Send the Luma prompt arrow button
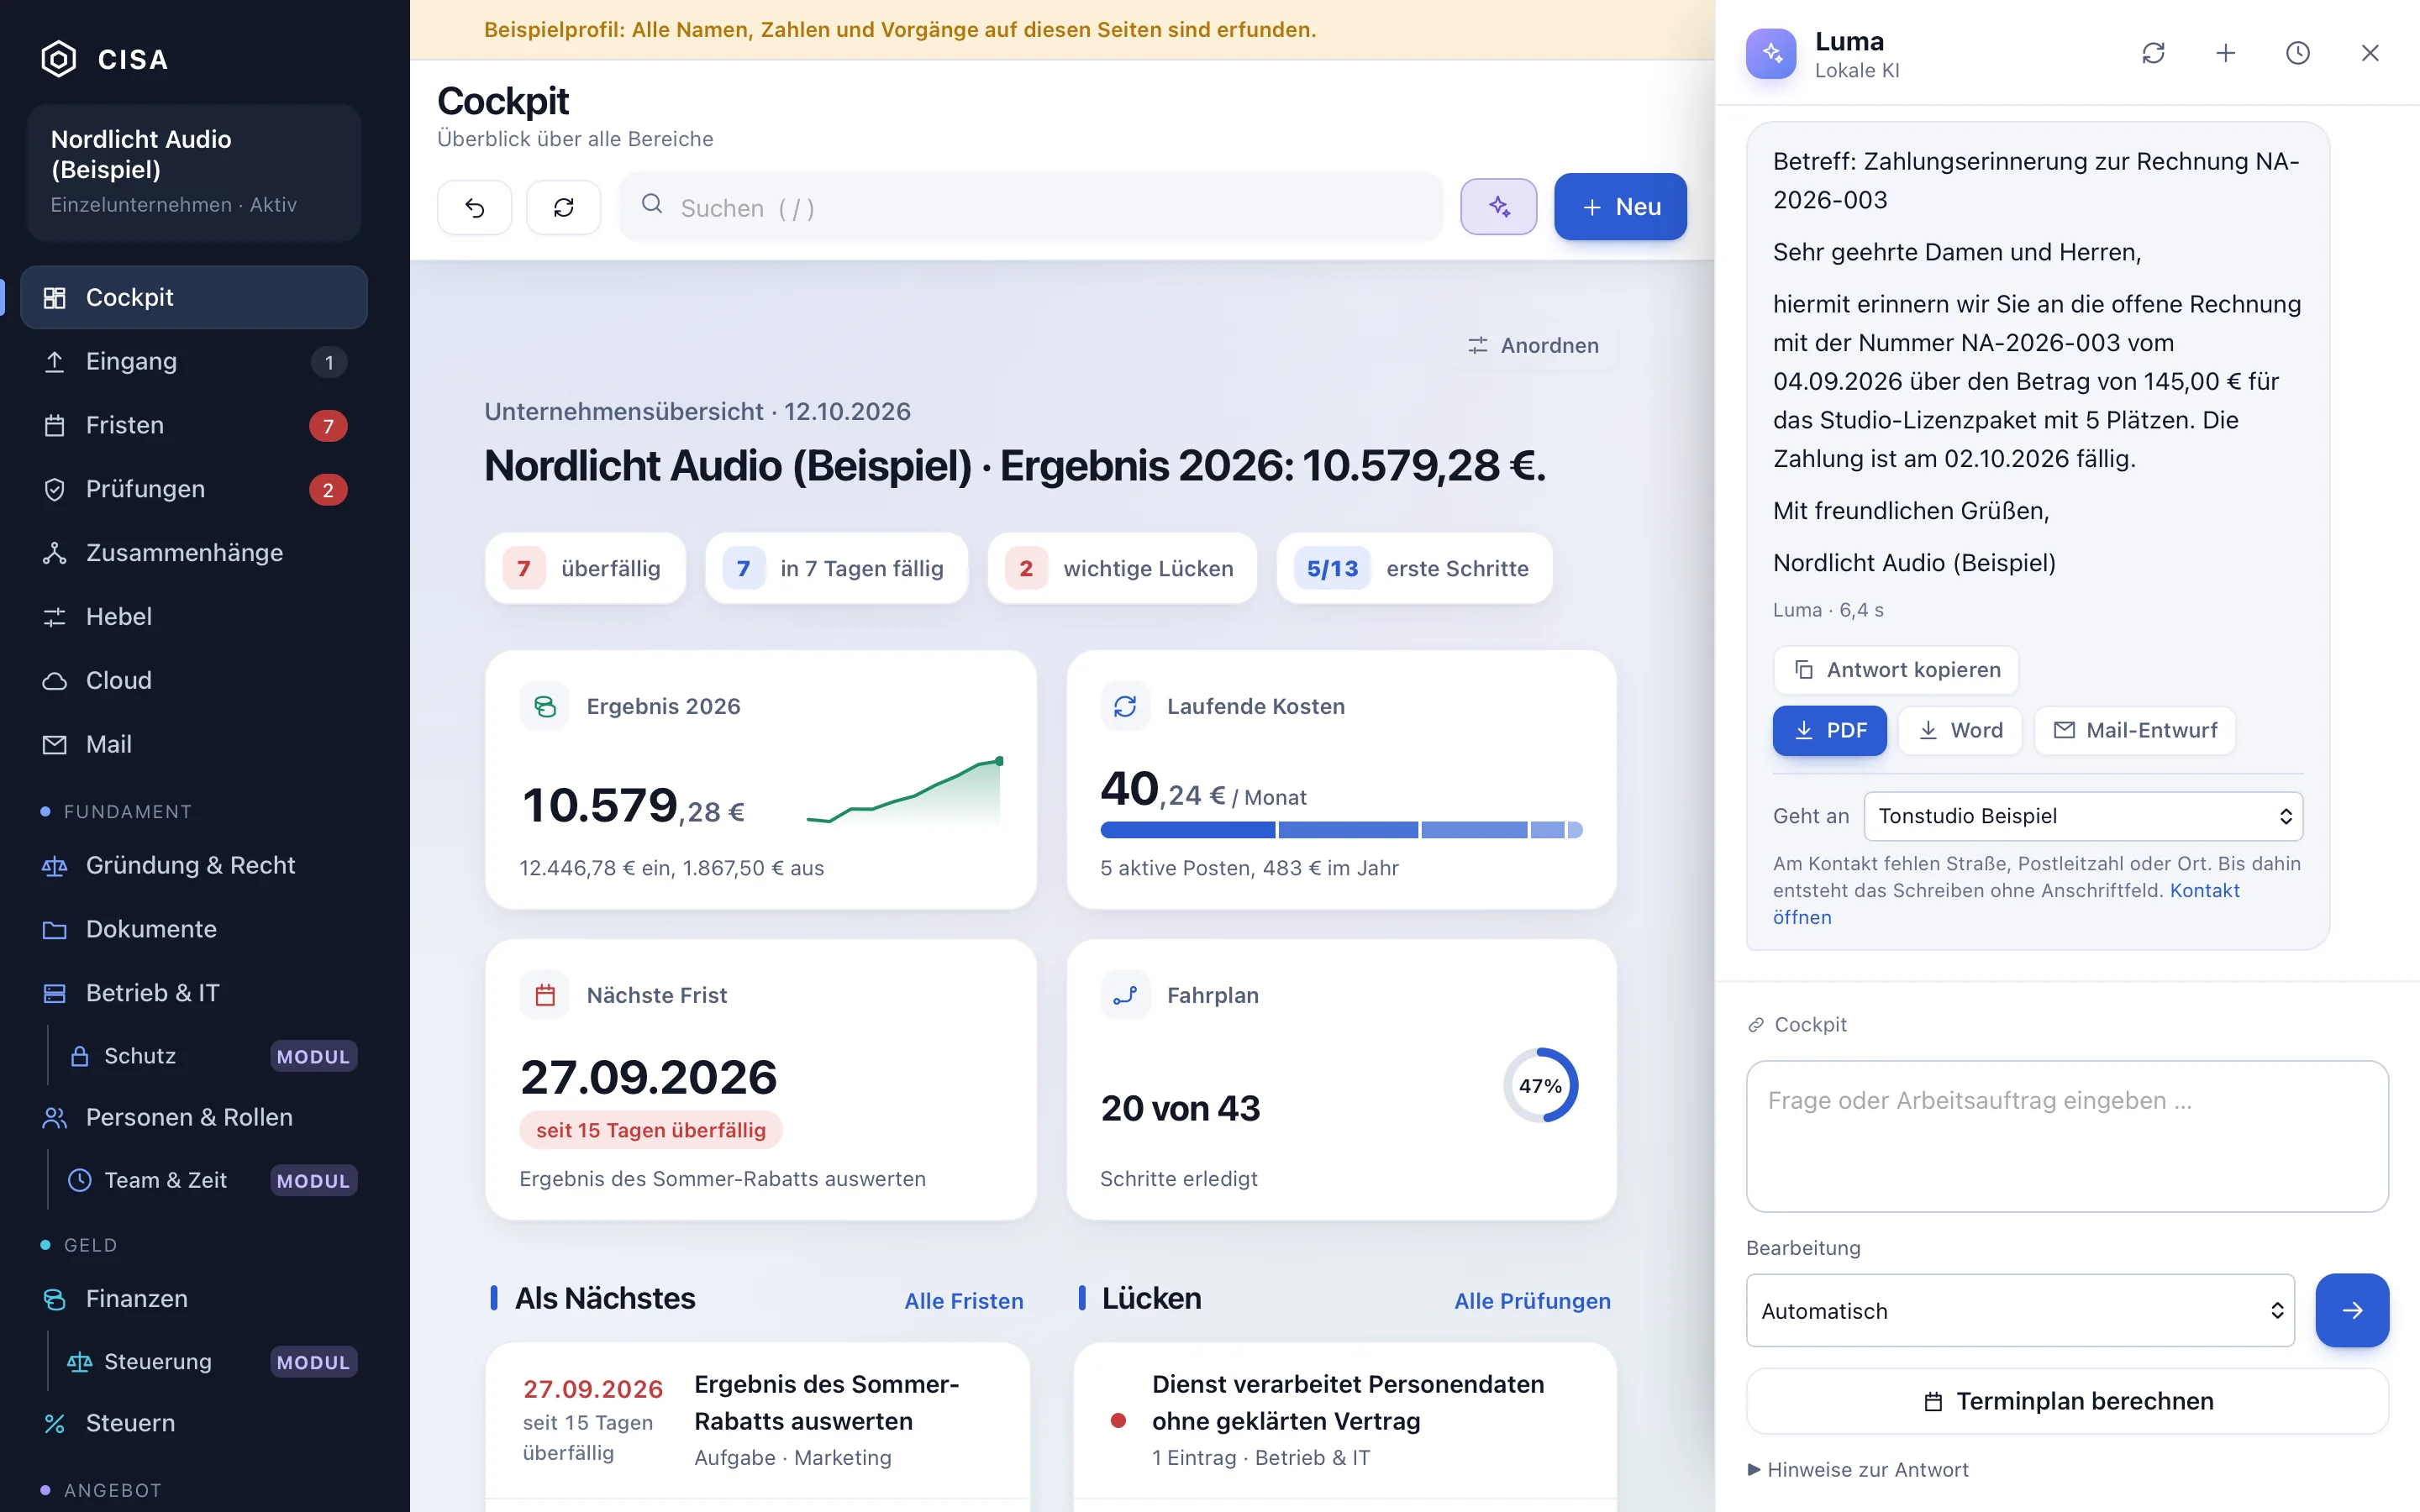 [x=2352, y=1310]
